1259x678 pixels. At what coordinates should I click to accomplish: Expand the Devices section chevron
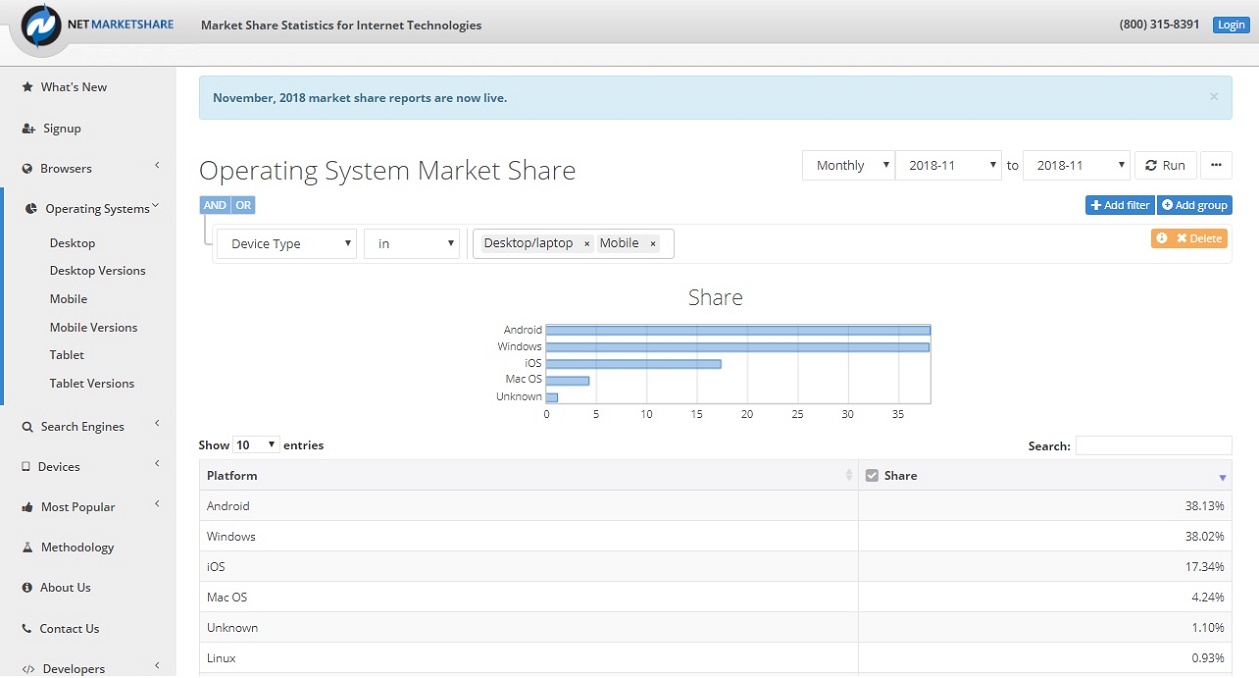pyautogui.click(x=157, y=464)
